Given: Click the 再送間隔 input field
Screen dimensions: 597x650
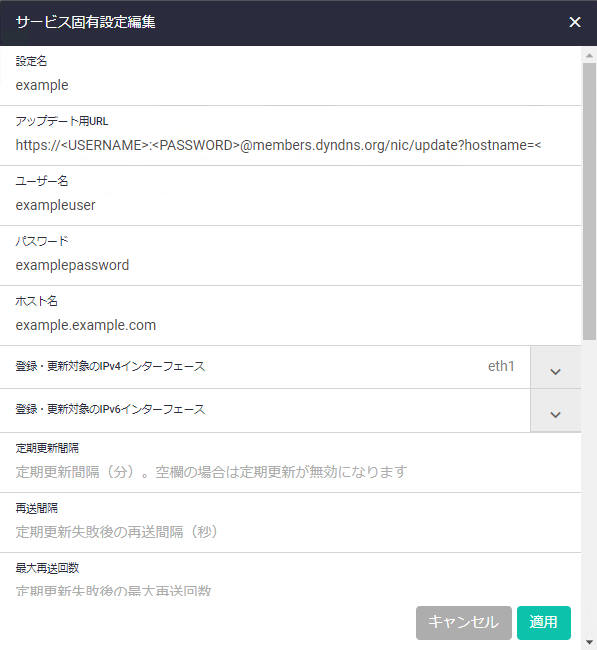Looking at the screenshot, I should [290, 532].
